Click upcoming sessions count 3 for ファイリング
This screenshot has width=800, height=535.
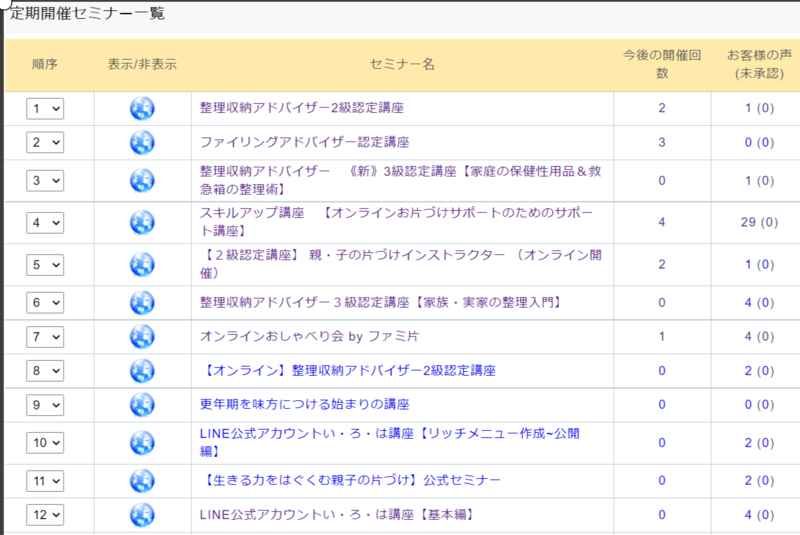(661, 142)
